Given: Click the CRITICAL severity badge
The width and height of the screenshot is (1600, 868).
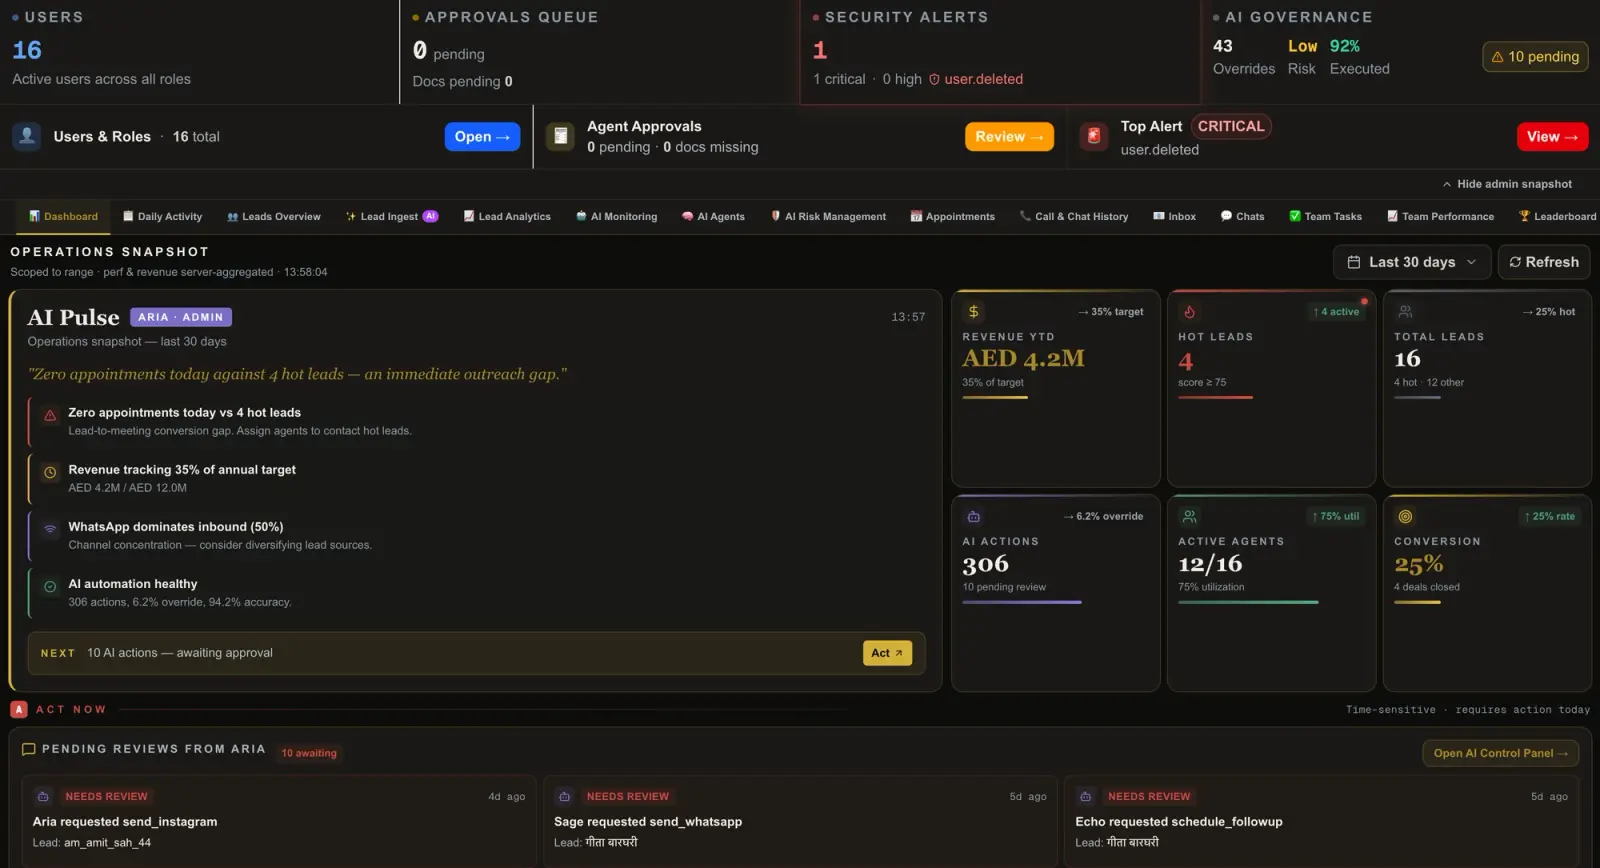Looking at the screenshot, I should tap(1231, 126).
